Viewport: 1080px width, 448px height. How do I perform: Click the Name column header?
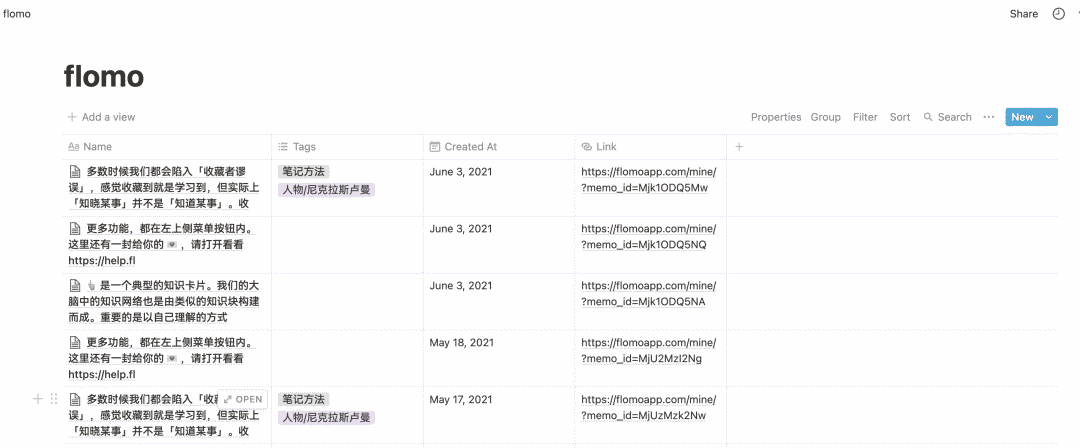coord(167,147)
